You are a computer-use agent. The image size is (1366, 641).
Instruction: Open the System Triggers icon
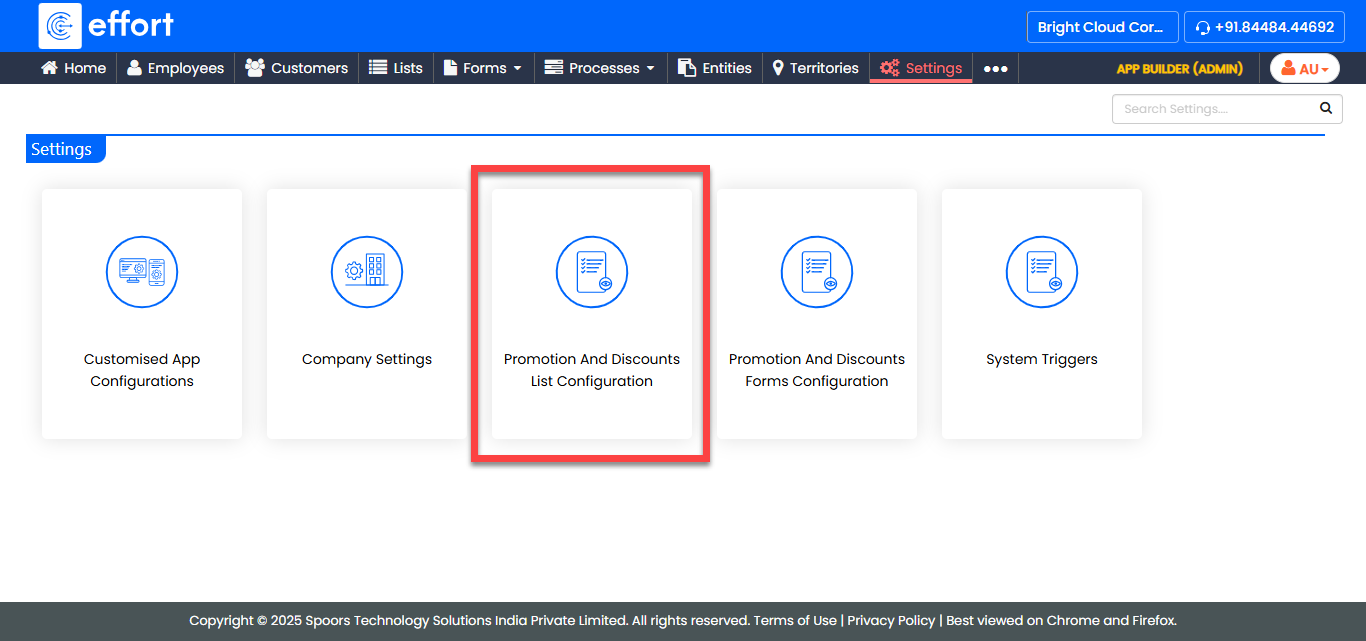[1042, 271]
